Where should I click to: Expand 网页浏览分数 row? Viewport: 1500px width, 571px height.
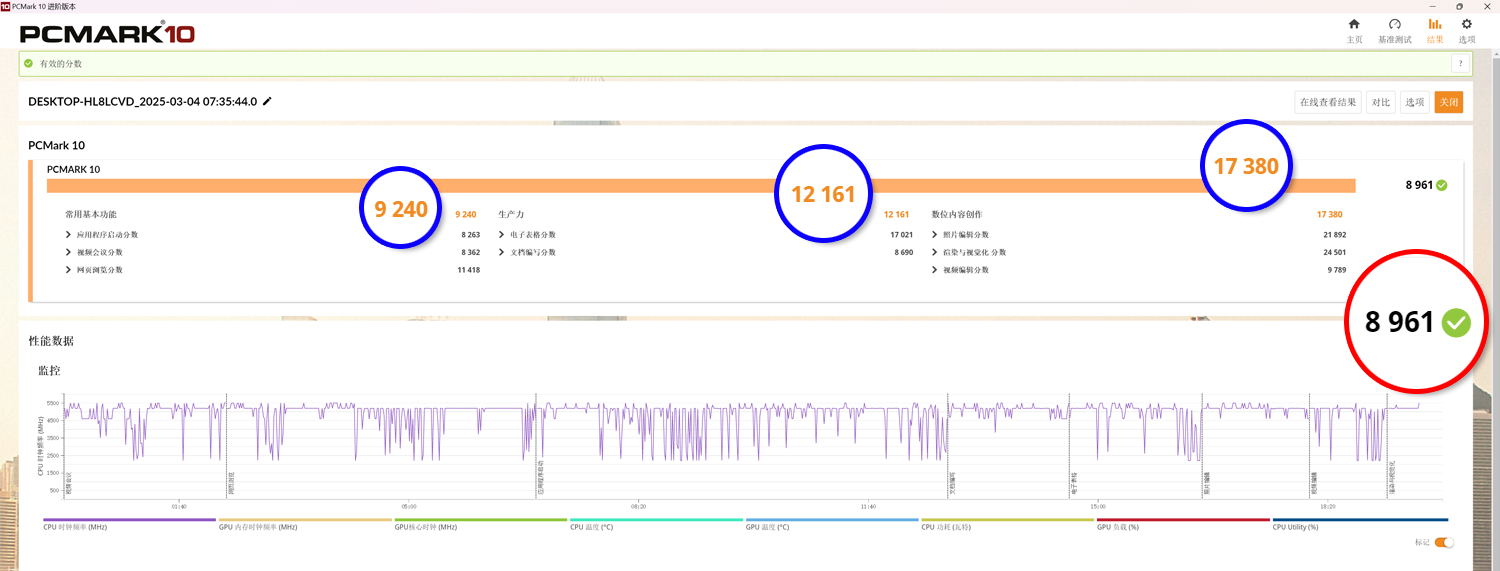(x=68, y=270)
